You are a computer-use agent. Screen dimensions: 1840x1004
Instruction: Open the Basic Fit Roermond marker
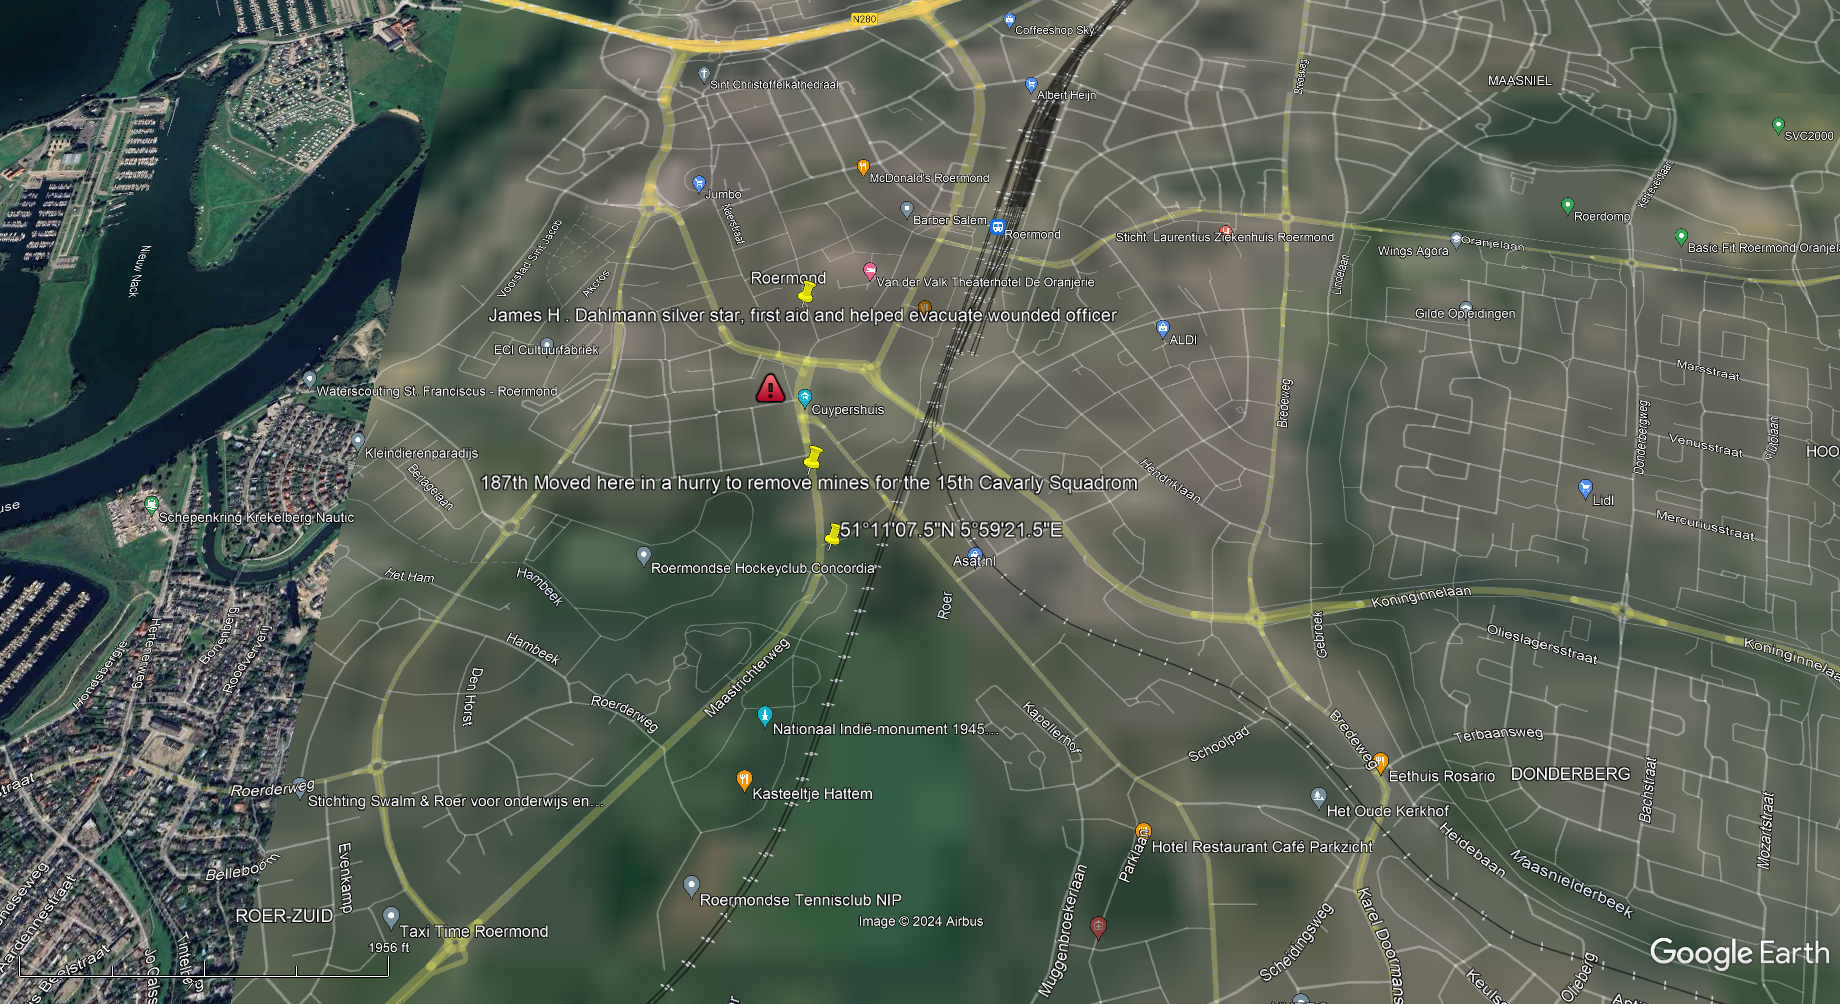coord(1680,237)
